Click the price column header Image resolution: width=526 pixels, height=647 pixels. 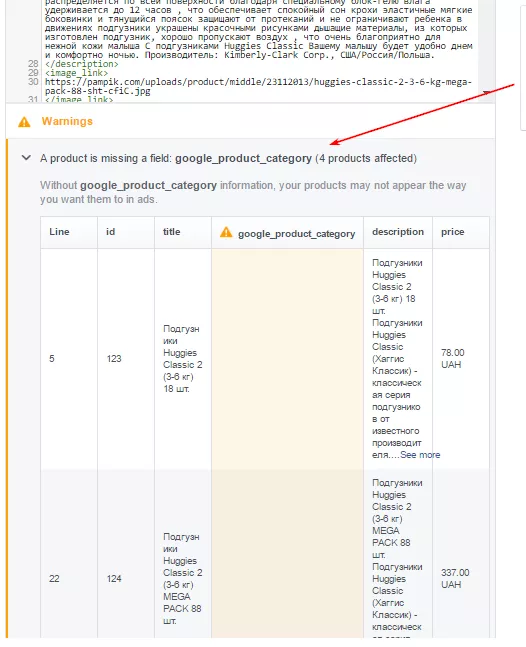461,232
